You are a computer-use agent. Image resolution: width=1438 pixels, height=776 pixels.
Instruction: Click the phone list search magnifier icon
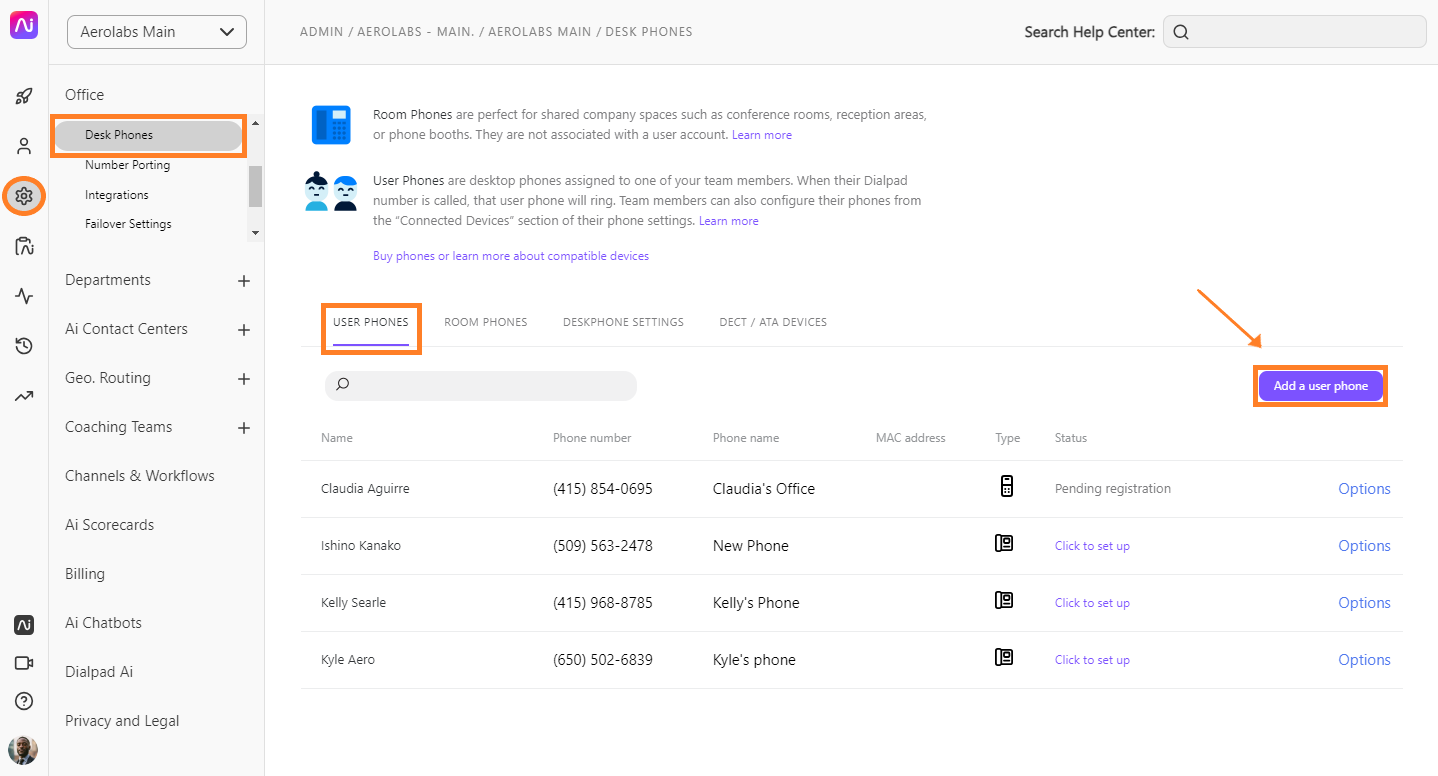point(343,385)
